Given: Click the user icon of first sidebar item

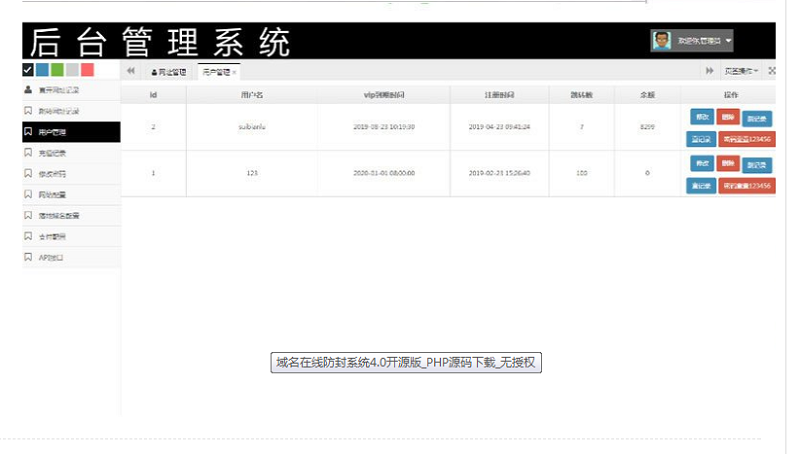Looking at the screenshot, I should 28,90.
